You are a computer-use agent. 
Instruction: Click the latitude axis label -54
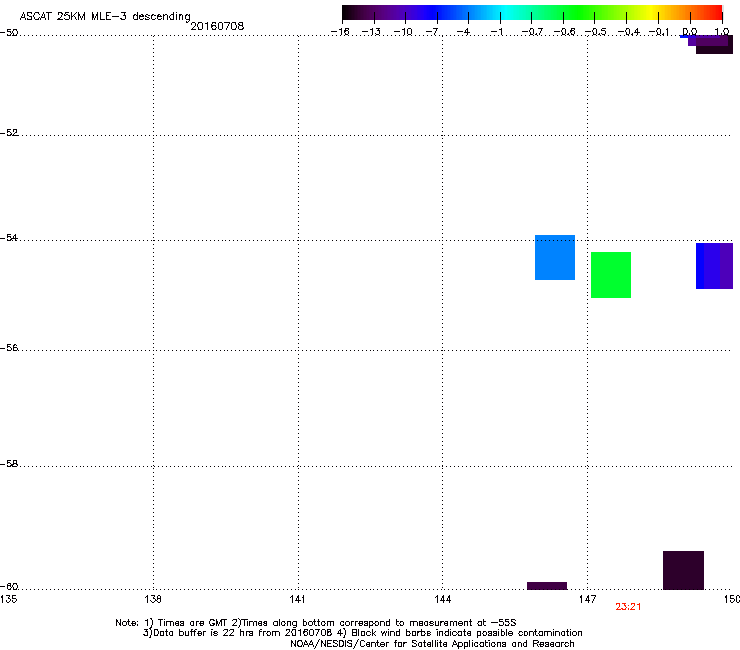click(9, 237)
